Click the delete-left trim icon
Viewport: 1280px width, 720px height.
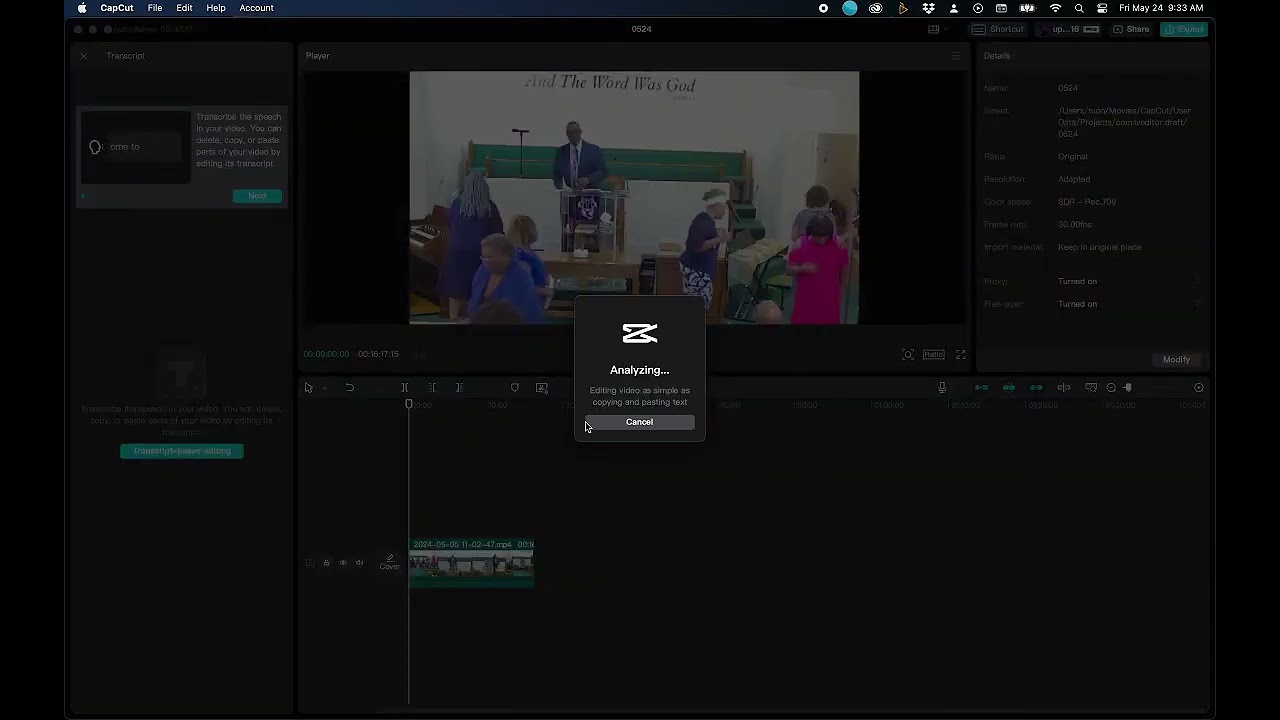coord(432,388)
